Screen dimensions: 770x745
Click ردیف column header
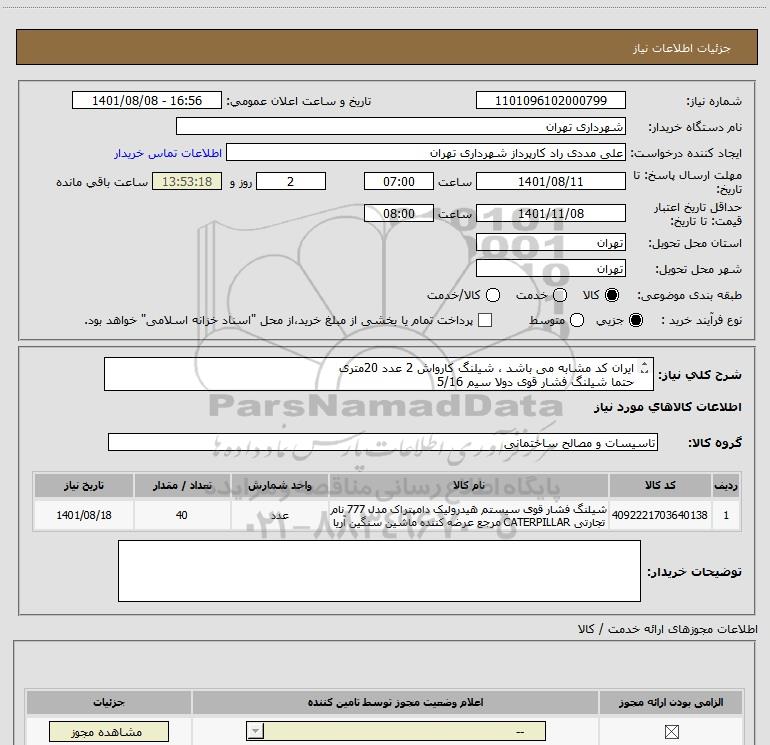(x=726, y=485)
